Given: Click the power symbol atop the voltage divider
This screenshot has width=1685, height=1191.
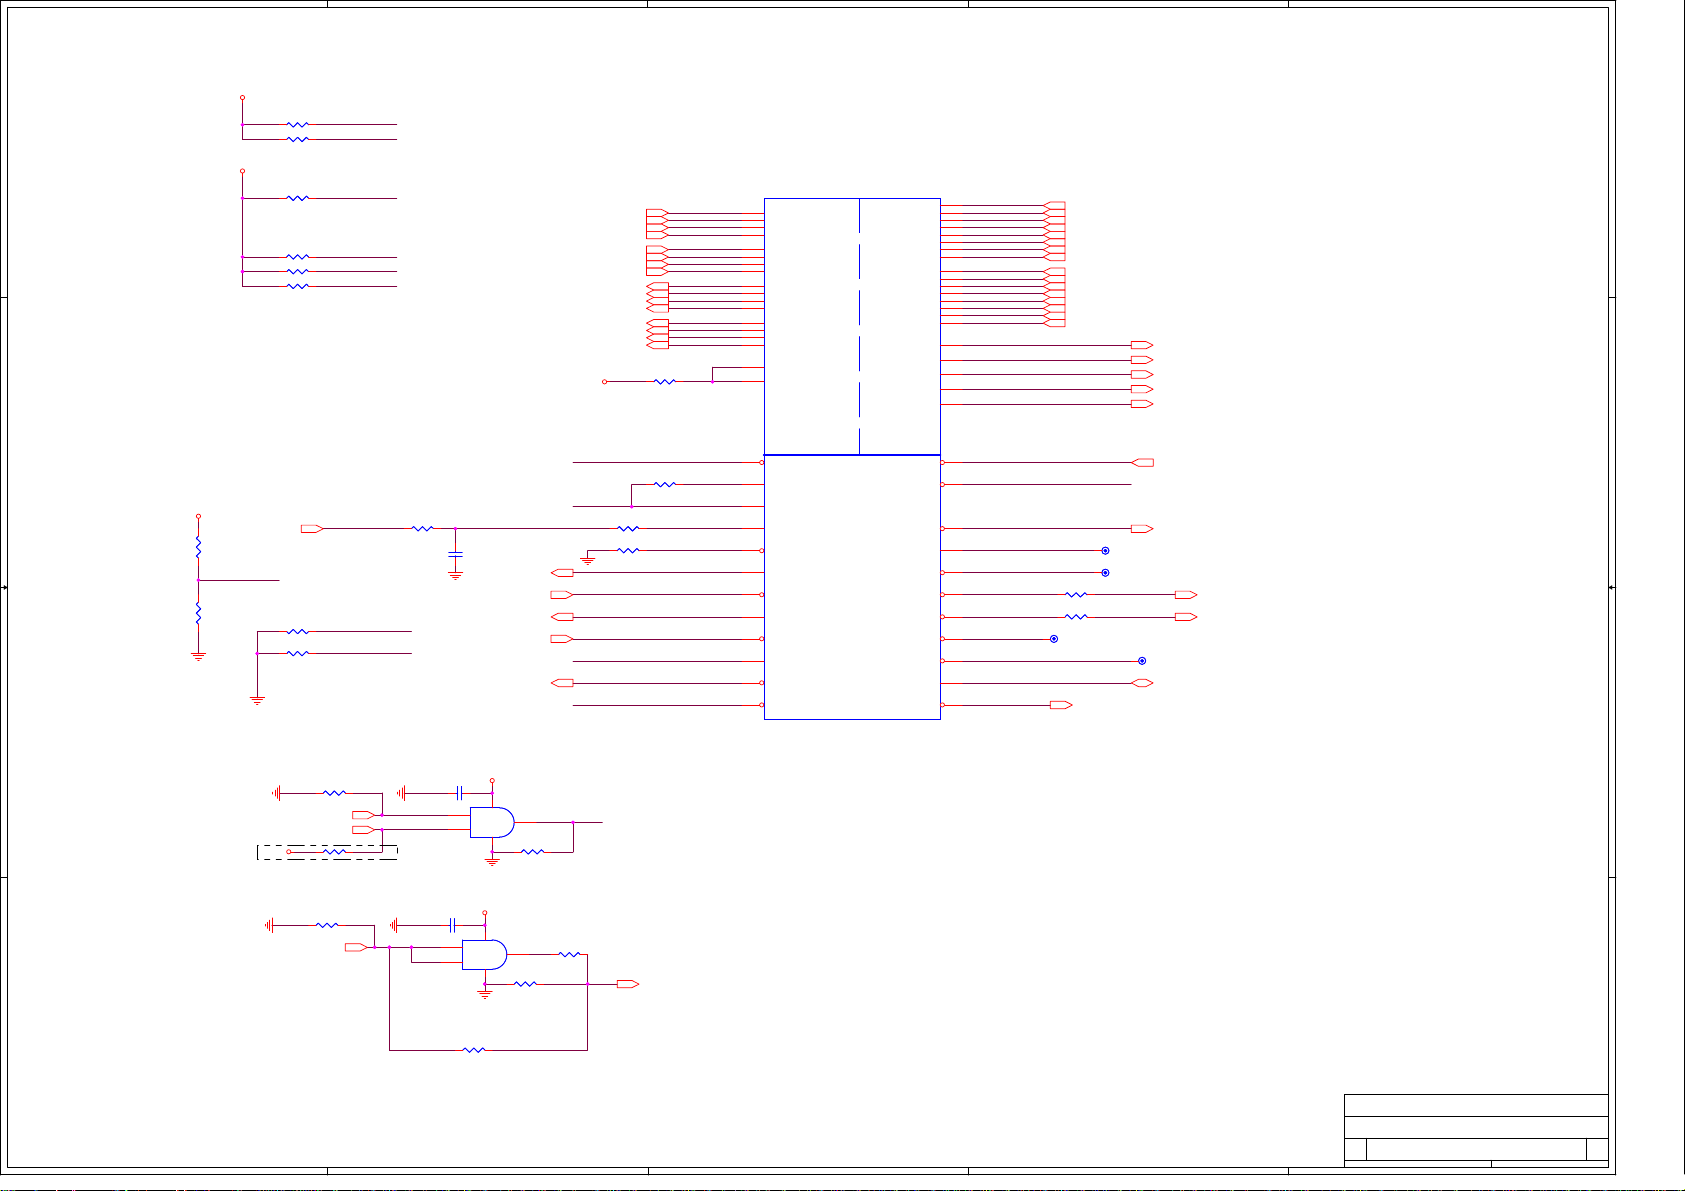Looking at the screenshot, I should [198, 516].
